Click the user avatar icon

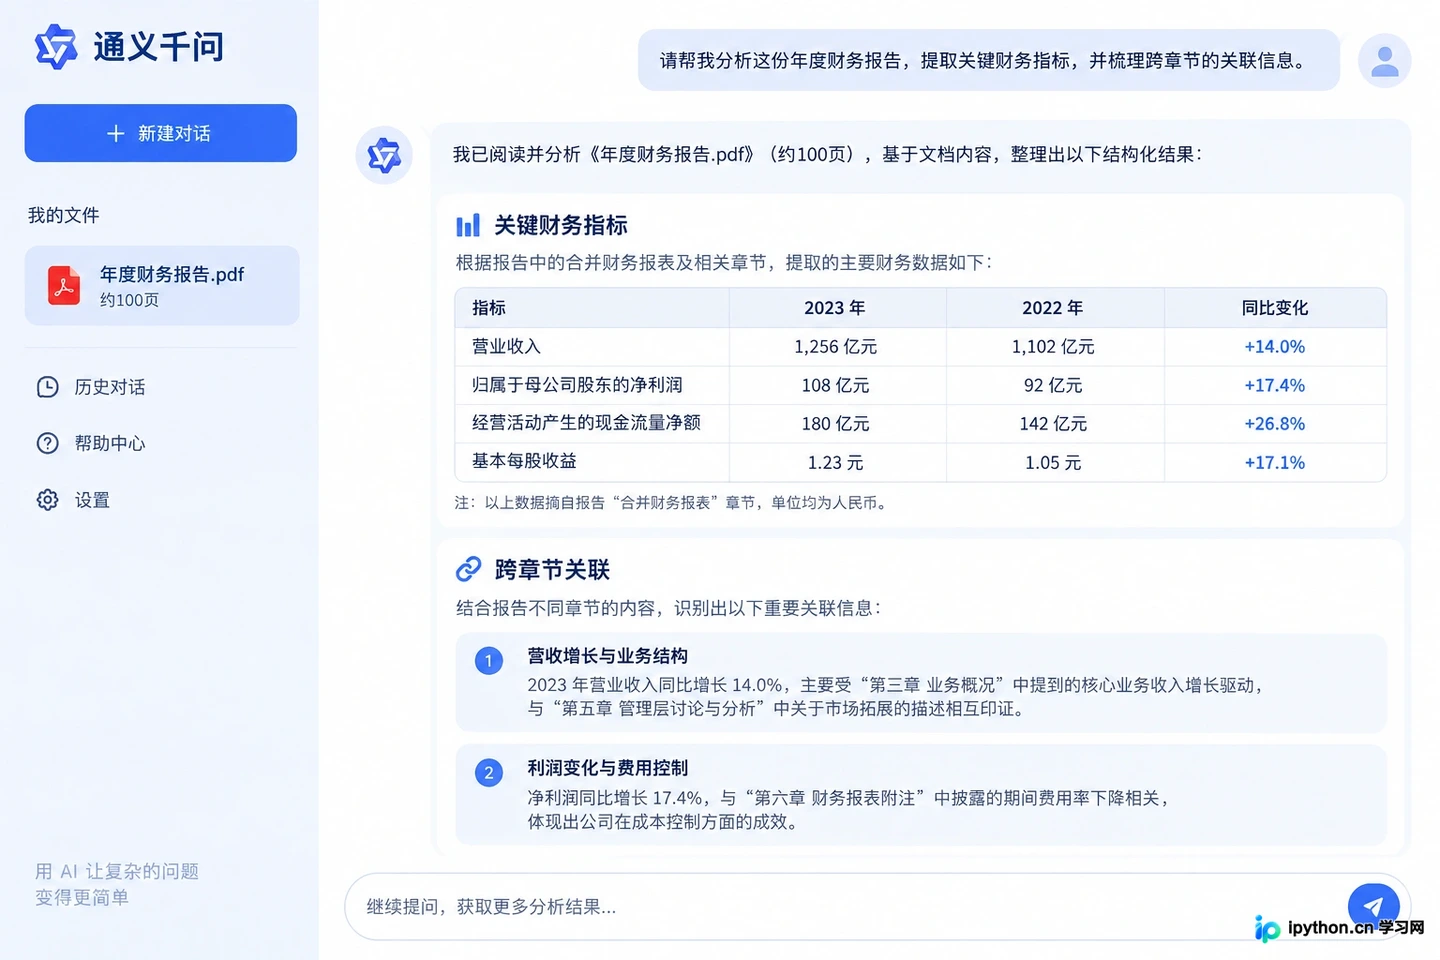pyautogui.click(x=1385, y=60)
